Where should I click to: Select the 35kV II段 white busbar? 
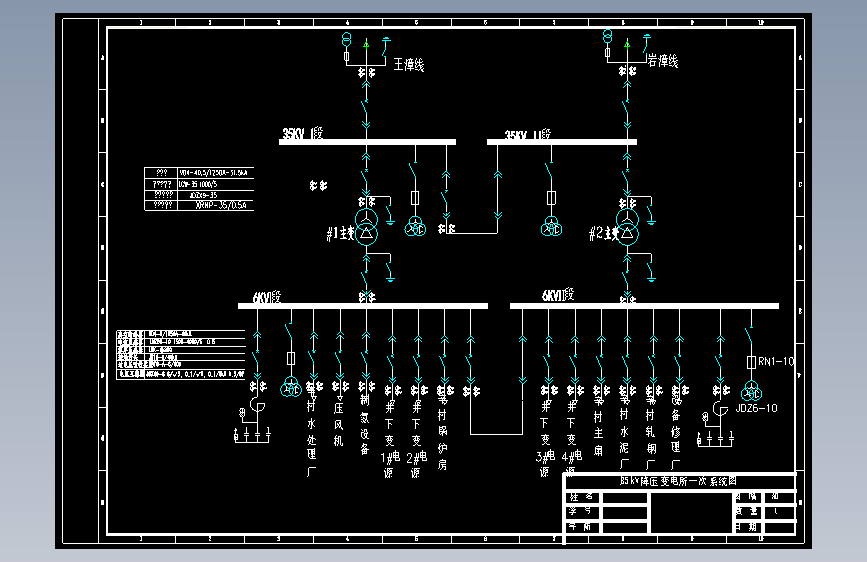pyautogui.click(x=562, y=142)
